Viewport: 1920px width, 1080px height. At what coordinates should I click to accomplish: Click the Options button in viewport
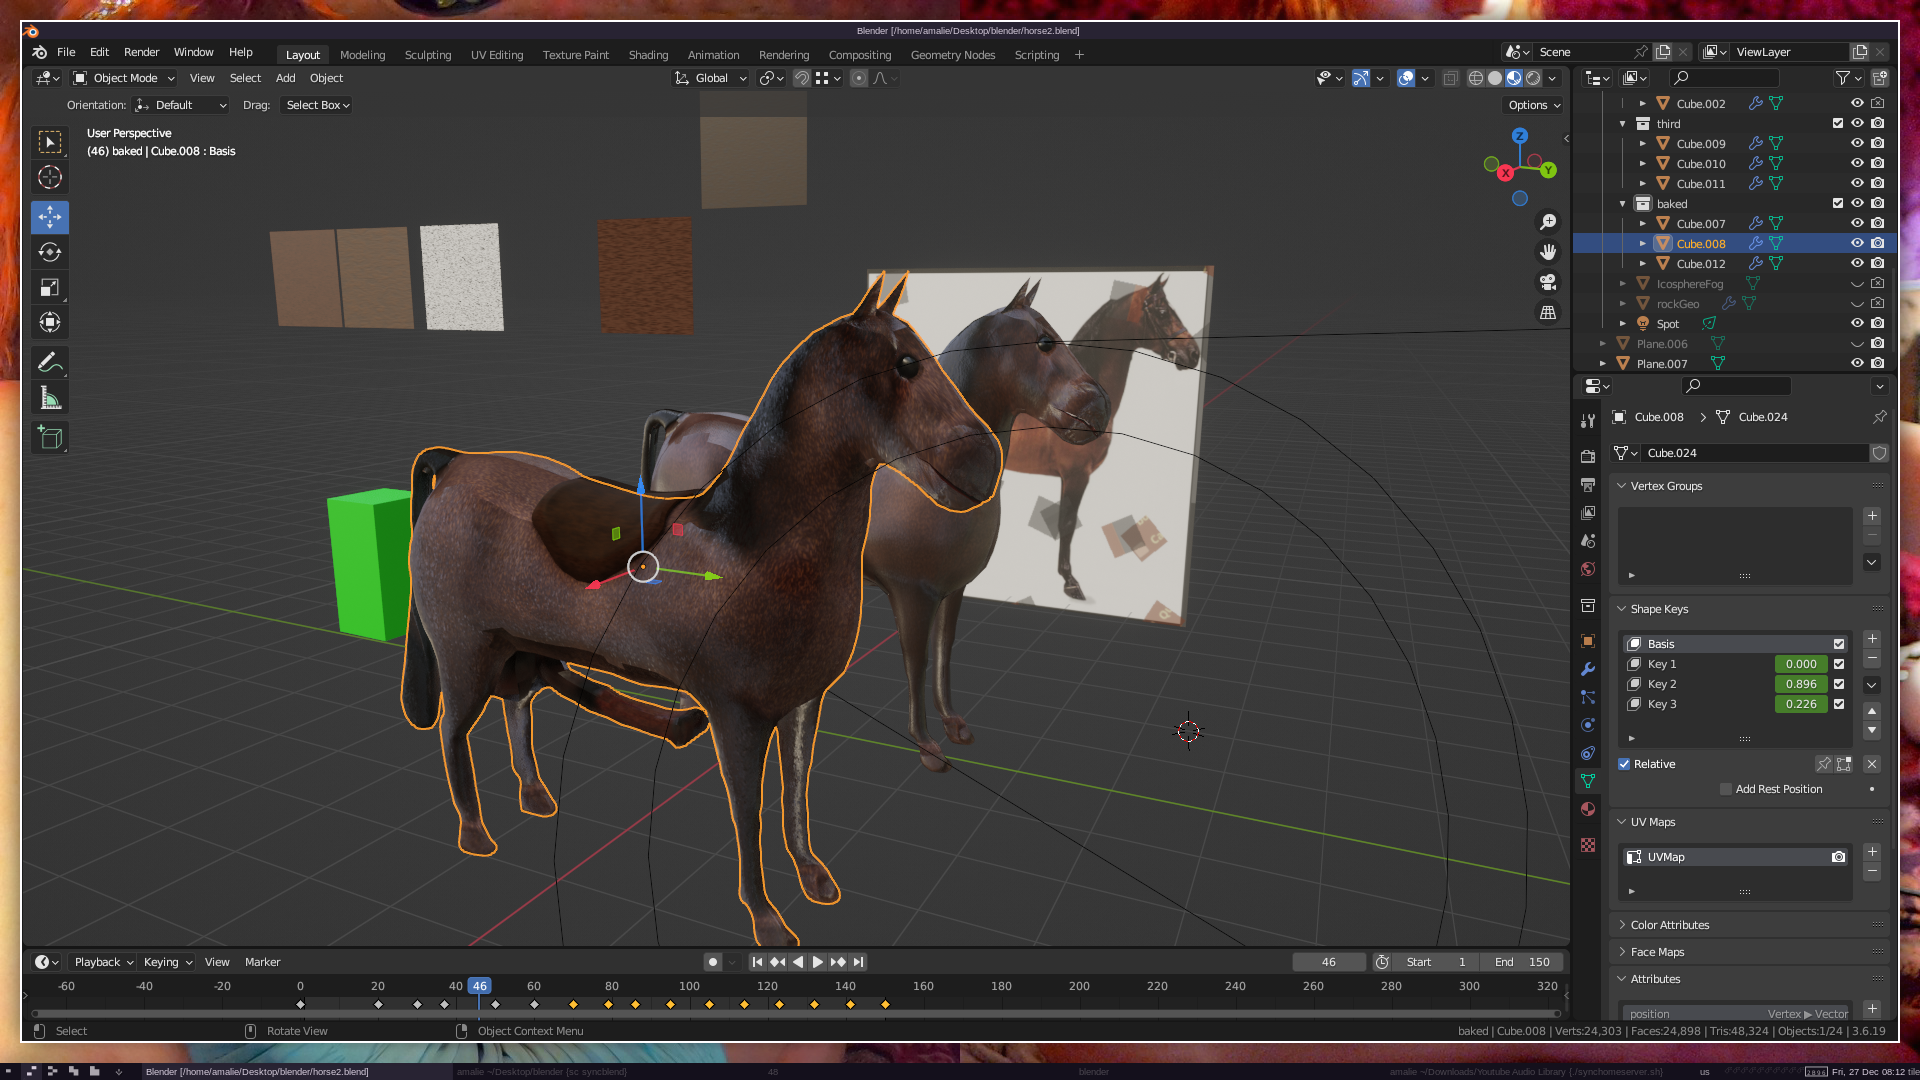(x=1533, y=105)
